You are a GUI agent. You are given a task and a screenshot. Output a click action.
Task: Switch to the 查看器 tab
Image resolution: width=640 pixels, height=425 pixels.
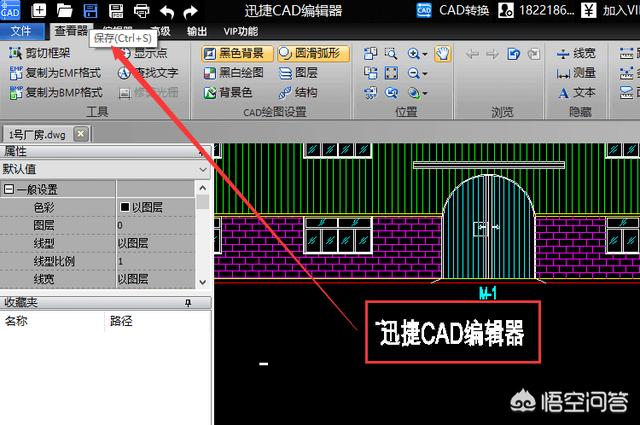(71, 31)
